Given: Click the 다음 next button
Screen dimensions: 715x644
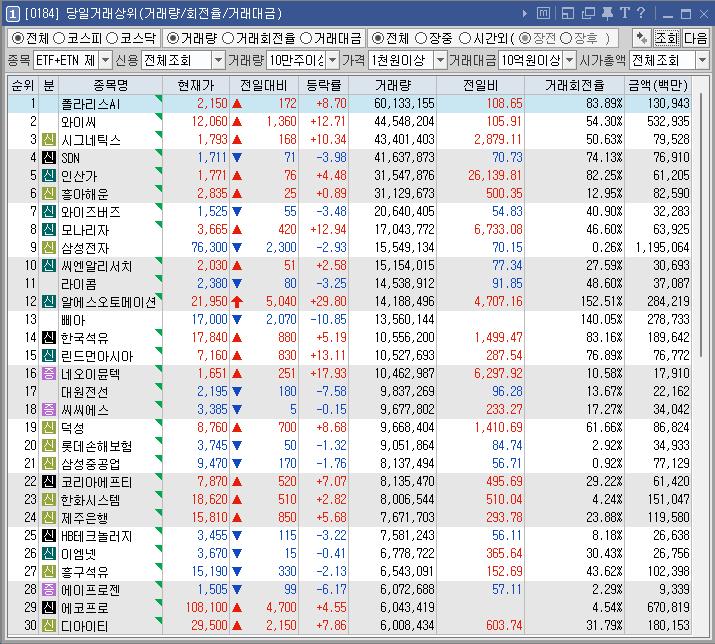Looking at the screenshot, I should [x=695, y=38].
